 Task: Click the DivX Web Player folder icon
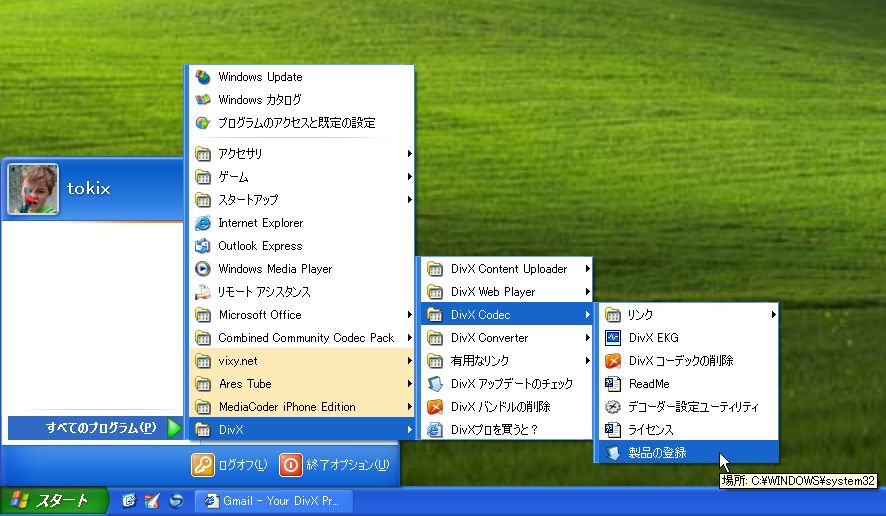pyautogui.click(x=435, y=292)
